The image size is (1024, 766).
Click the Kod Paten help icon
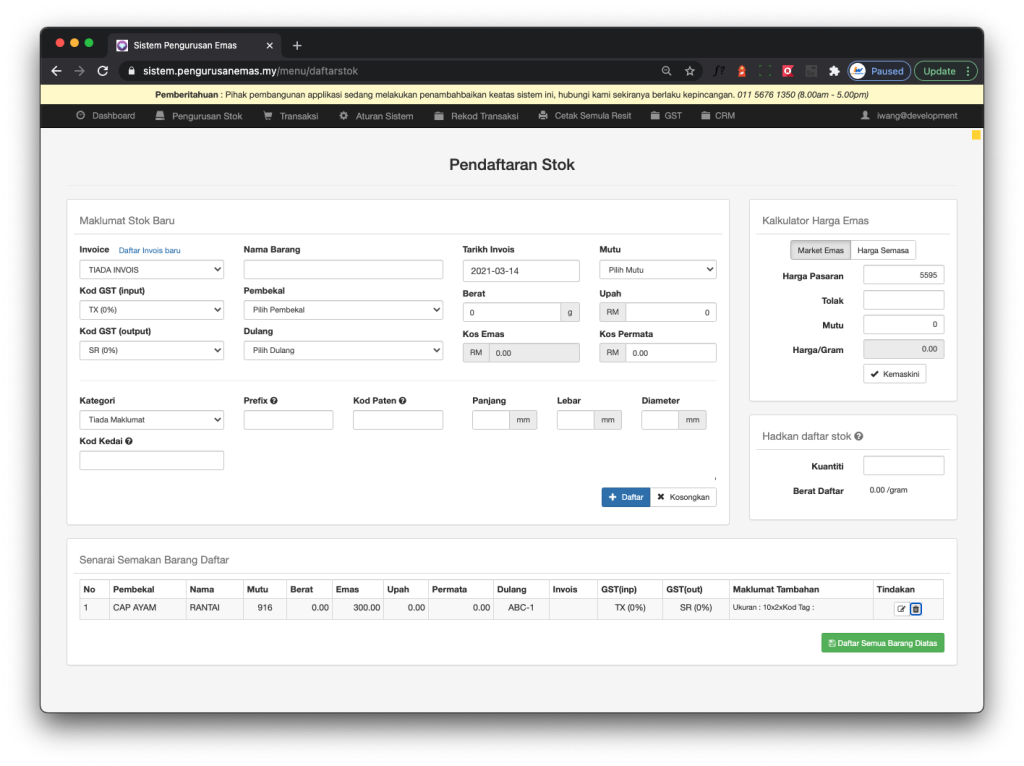tap(402, 401)
